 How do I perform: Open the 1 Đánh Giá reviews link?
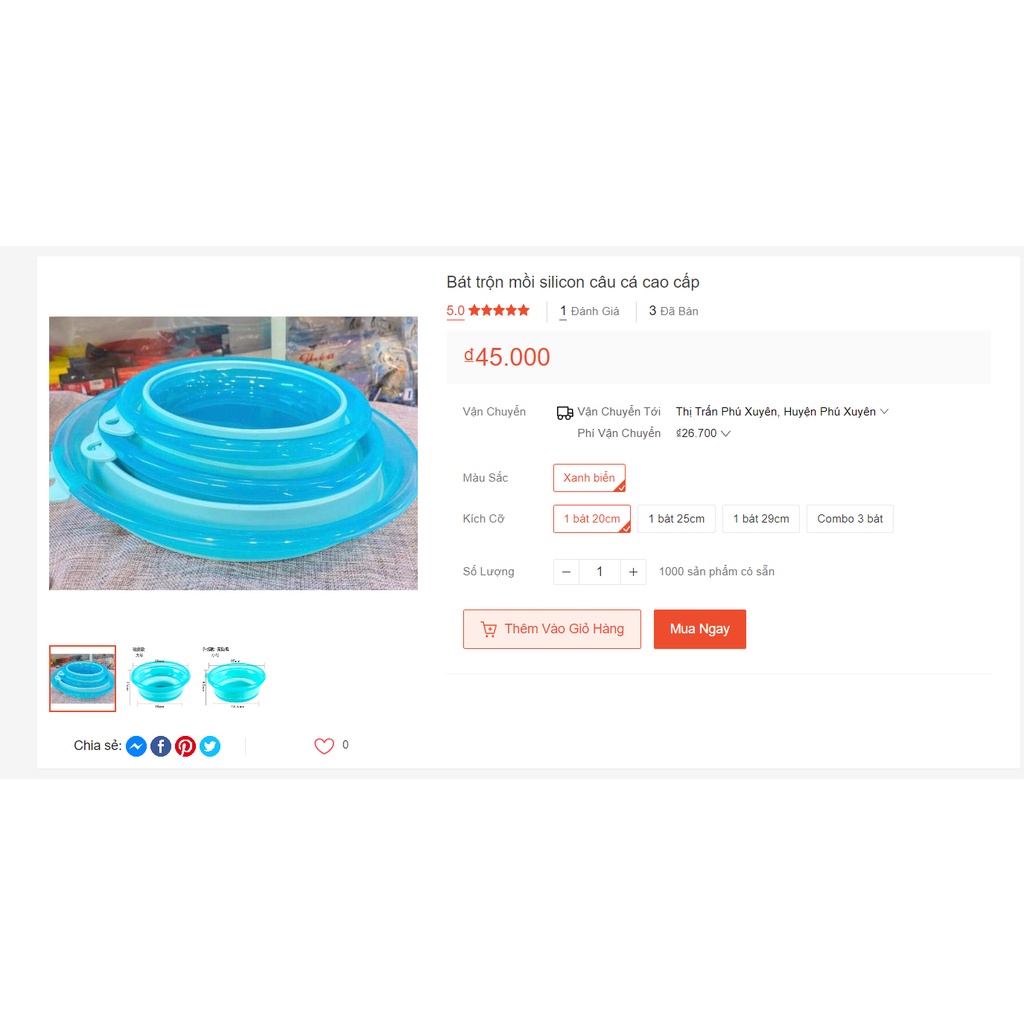pos(589,311)
